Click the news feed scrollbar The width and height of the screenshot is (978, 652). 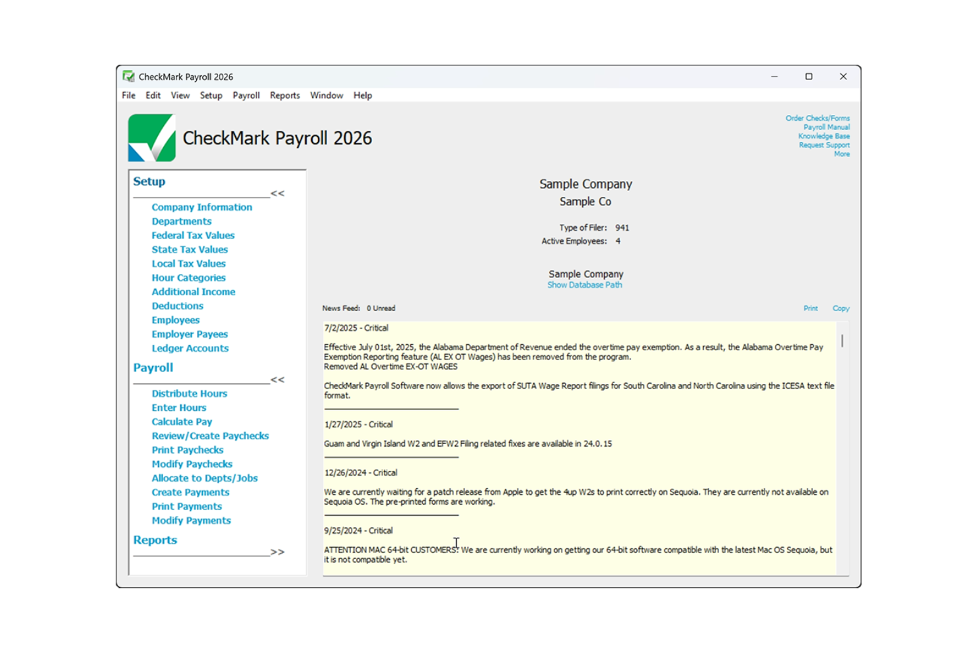[841, 340]
